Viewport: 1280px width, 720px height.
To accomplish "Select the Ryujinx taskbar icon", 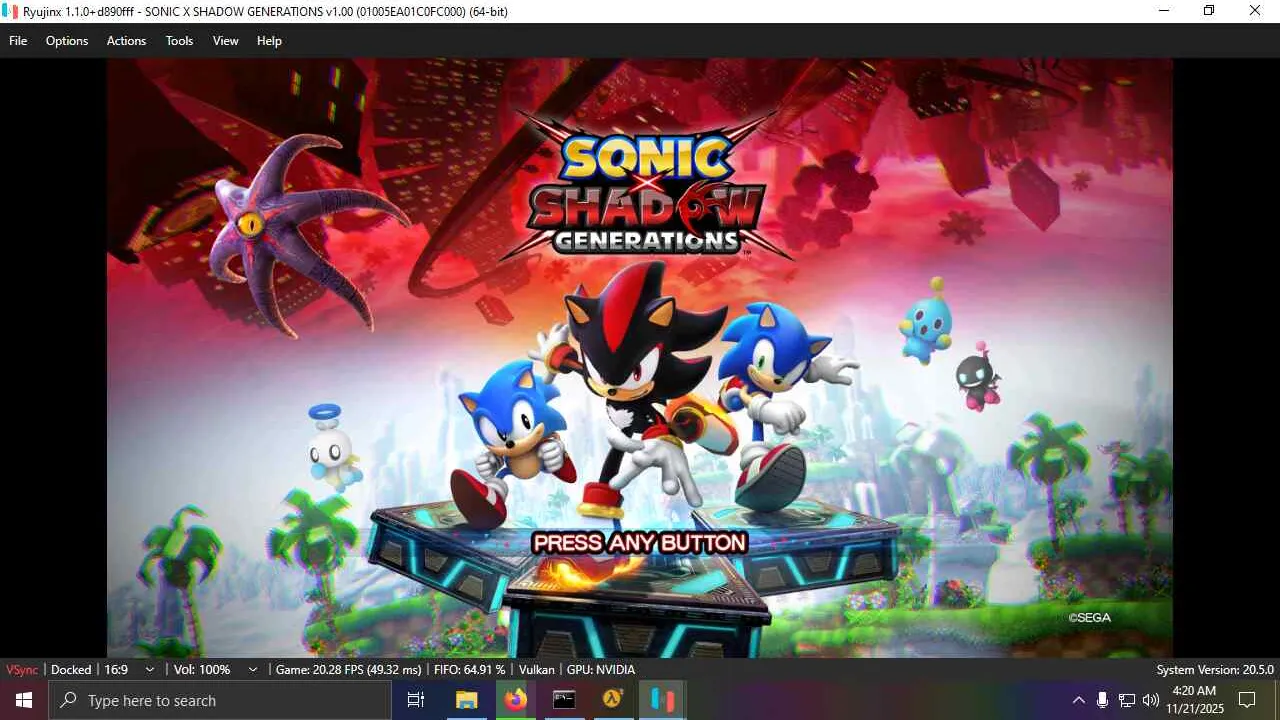I will point(662,700).
